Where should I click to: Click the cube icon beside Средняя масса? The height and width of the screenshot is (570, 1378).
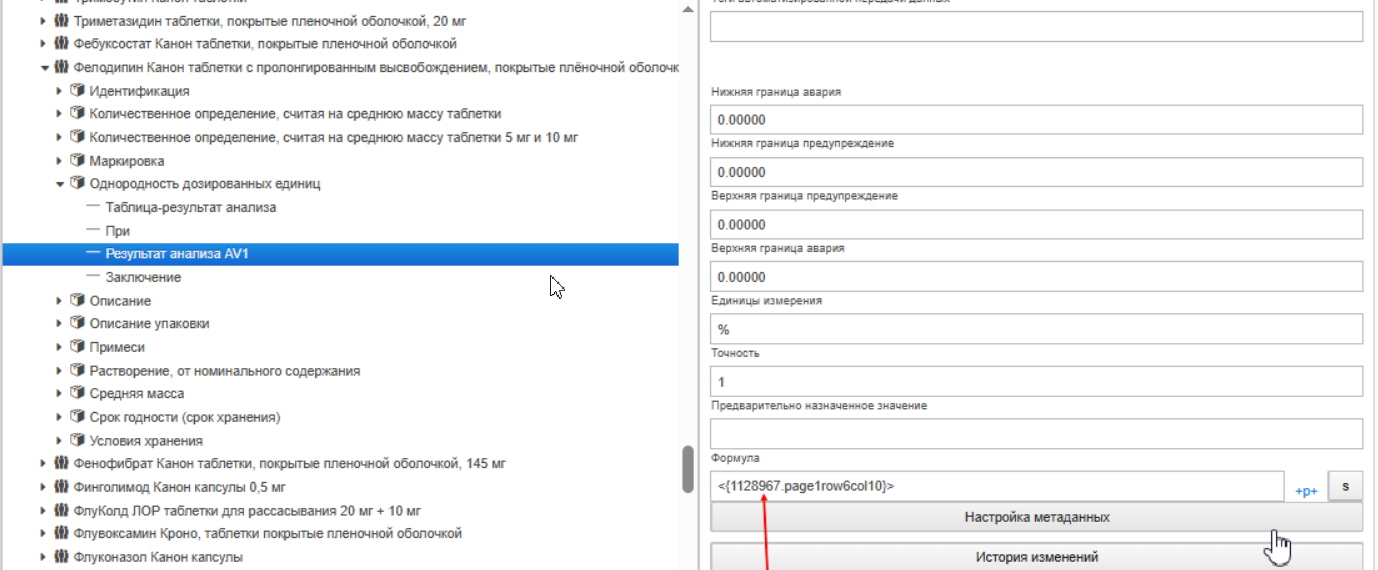(x=77, y=394)
